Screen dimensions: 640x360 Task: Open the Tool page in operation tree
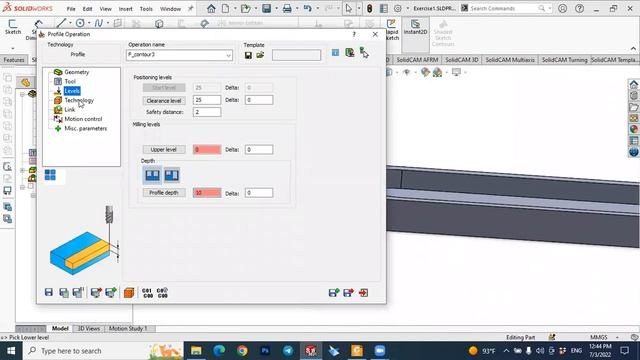tap(70, 81)
